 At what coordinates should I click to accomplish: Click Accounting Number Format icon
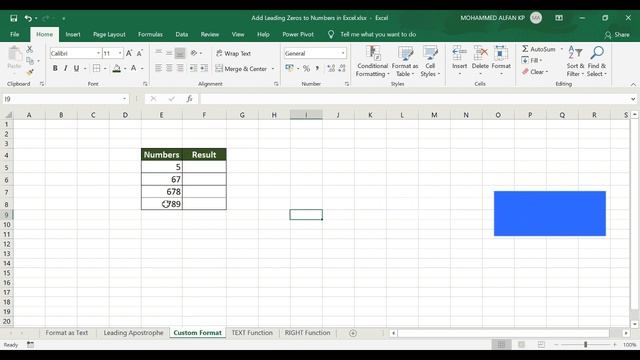click(x=289, y=68)
